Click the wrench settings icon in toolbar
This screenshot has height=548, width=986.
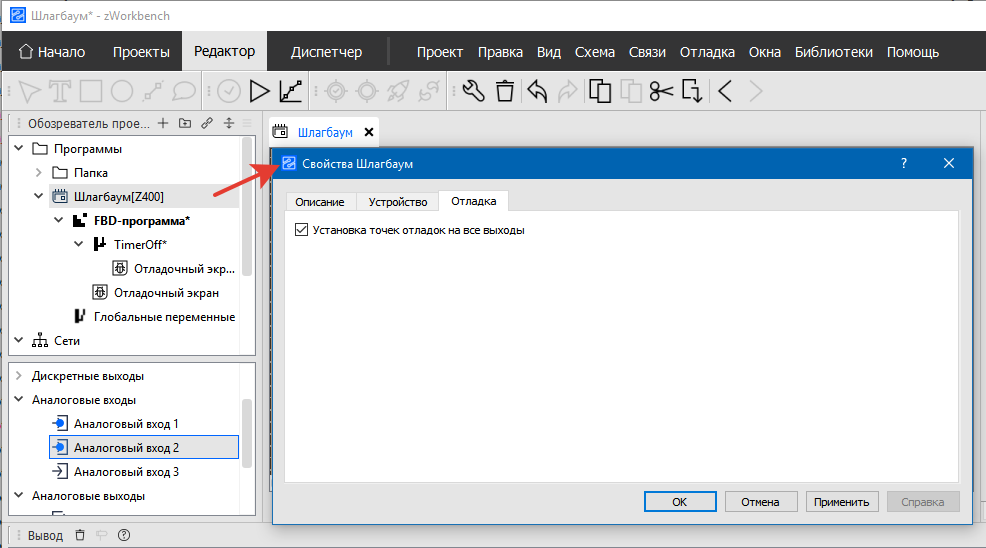(x=474, y=92)
